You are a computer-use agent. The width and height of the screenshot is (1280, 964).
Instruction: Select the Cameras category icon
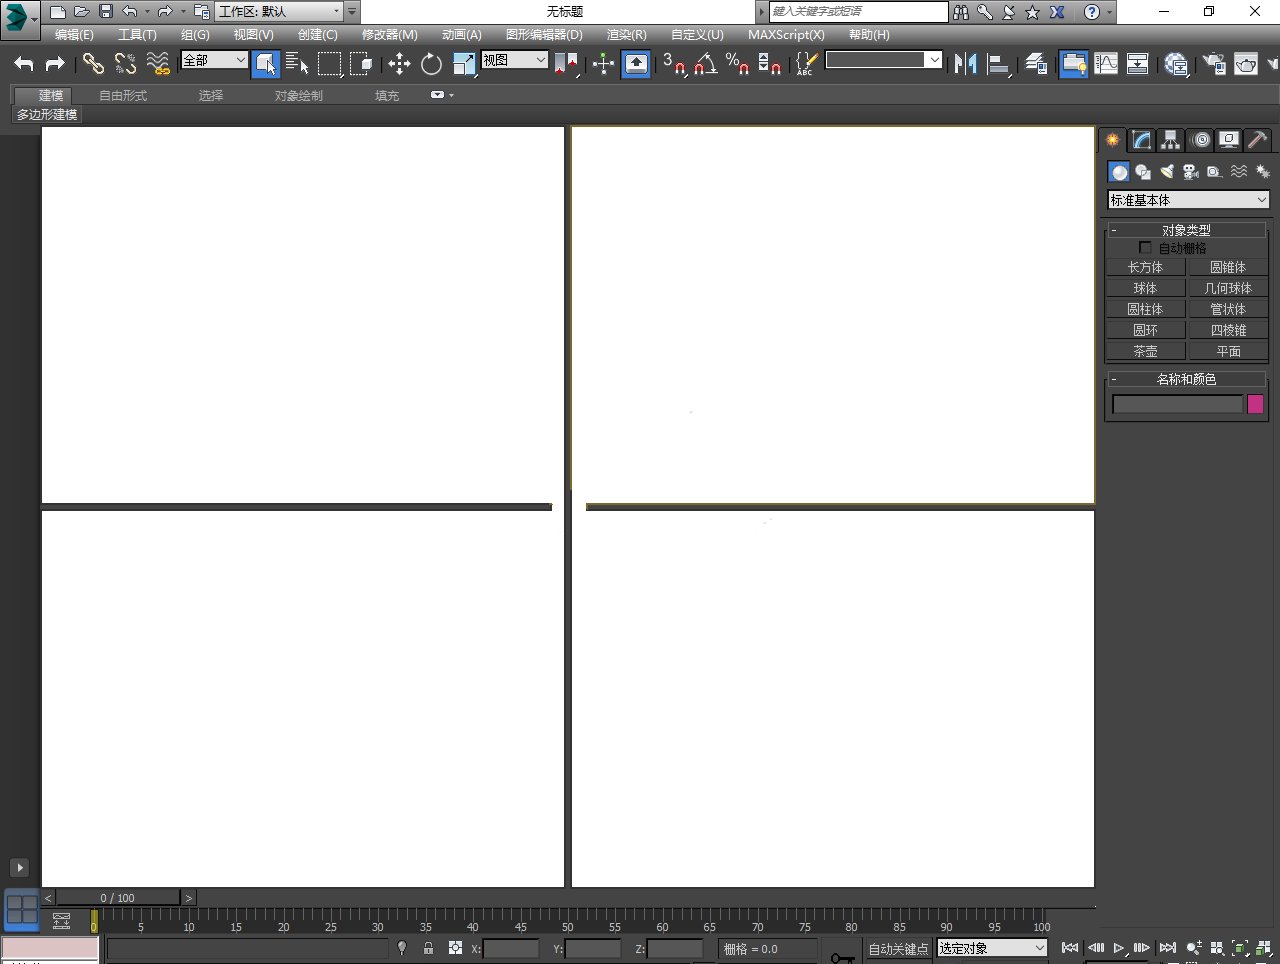pyautogui.click(x=1191, y=172)
